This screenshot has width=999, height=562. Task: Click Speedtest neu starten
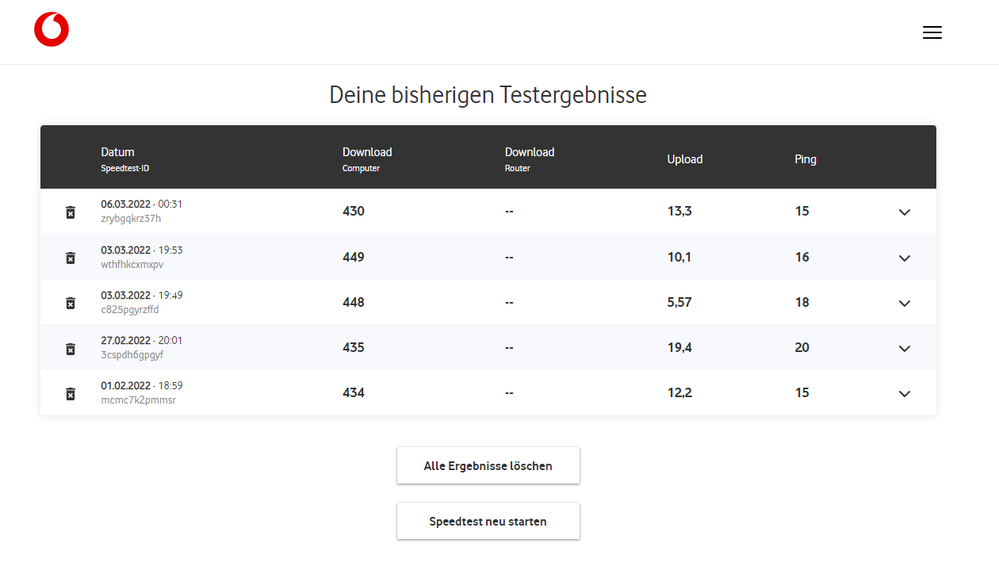(488, 521)
